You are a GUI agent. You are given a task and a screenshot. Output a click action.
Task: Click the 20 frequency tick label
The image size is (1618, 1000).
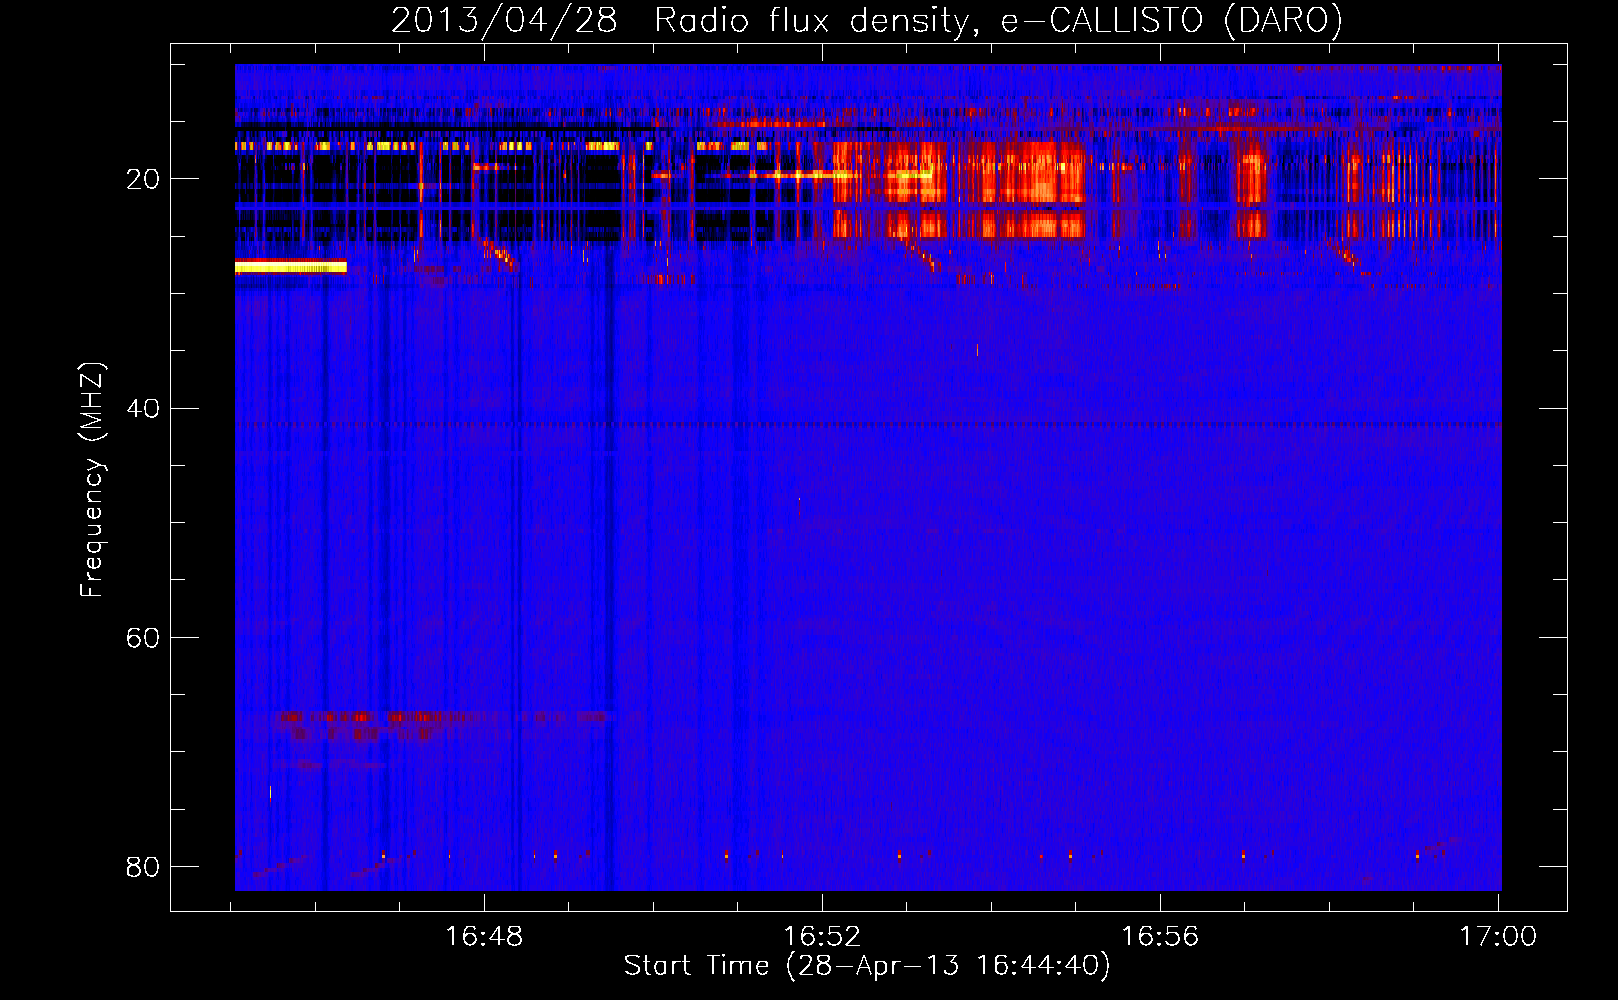143,179
